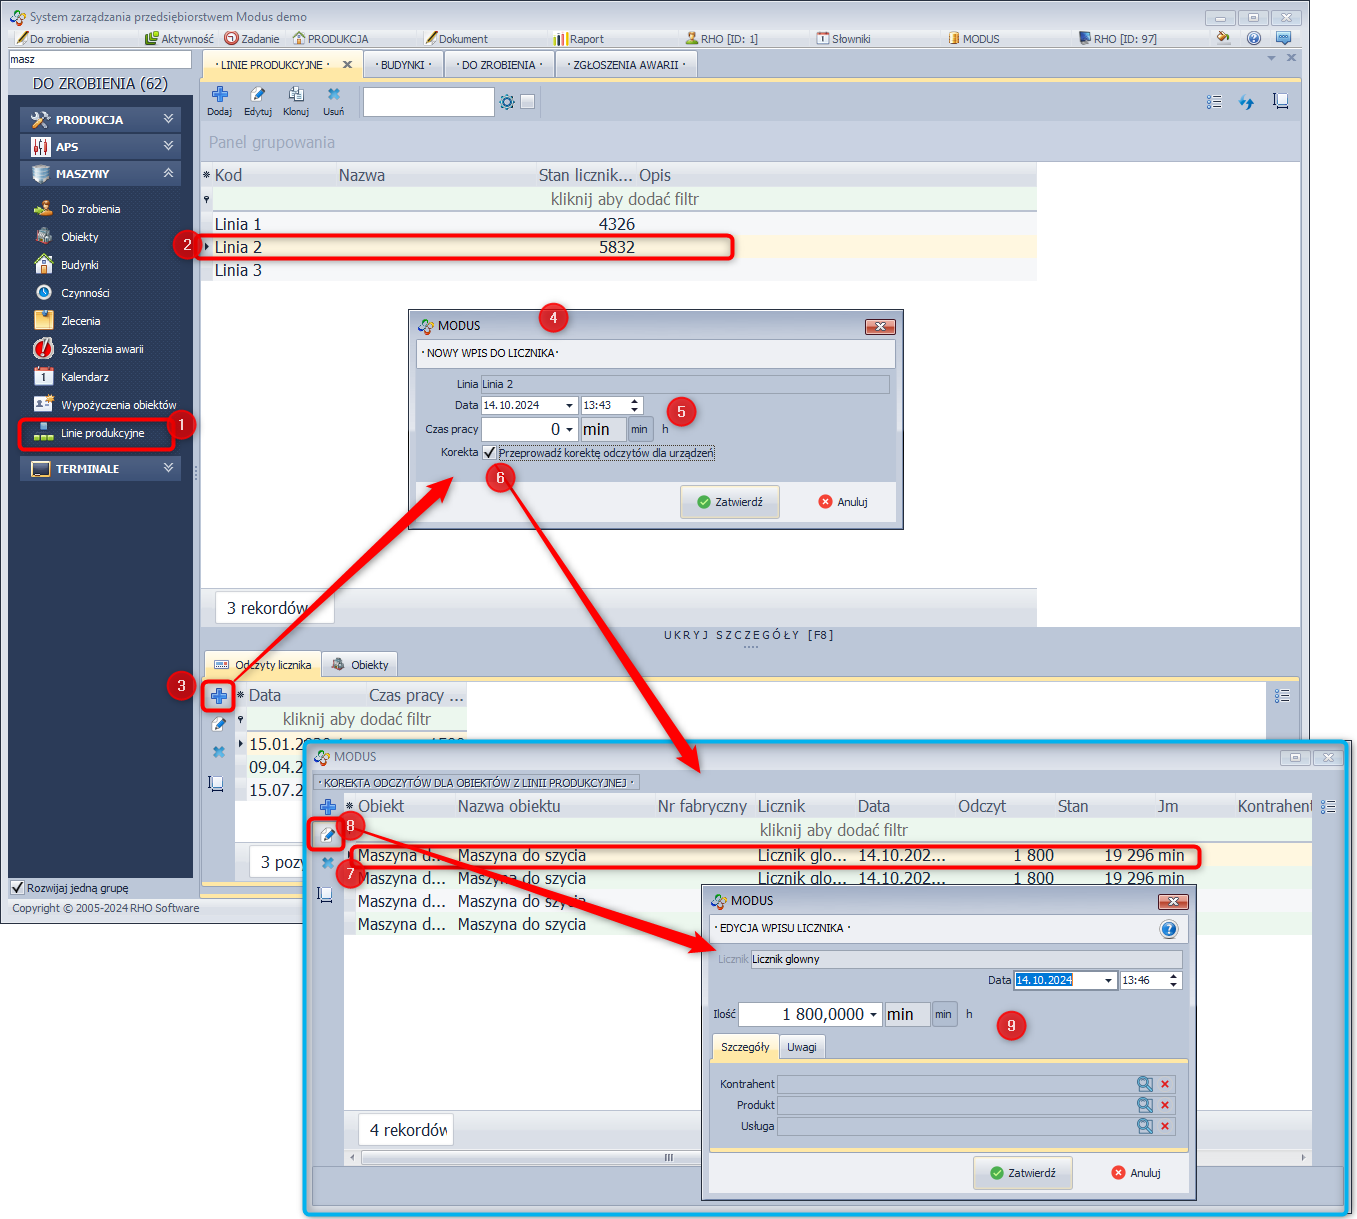
Task: Open Kalendarz from the Maszyny menu
Action: click(x=84, y=377)
